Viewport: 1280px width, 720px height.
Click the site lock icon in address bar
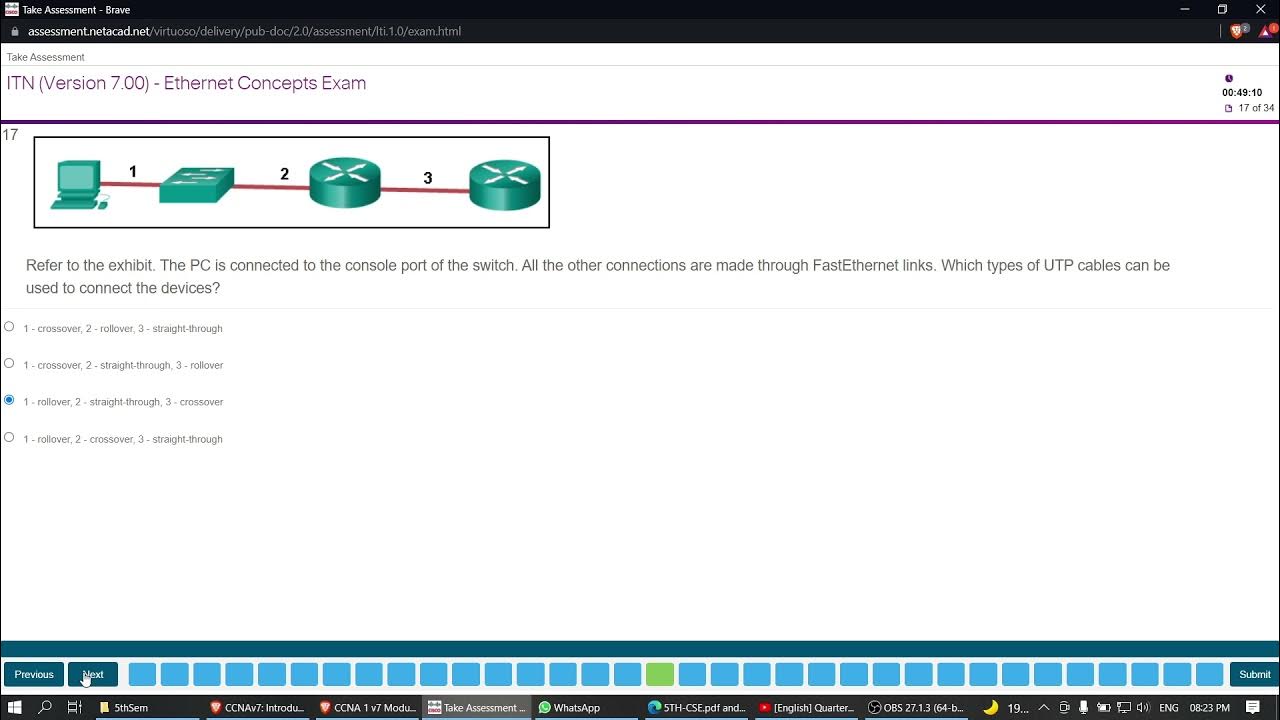click(x=14, y=31)
